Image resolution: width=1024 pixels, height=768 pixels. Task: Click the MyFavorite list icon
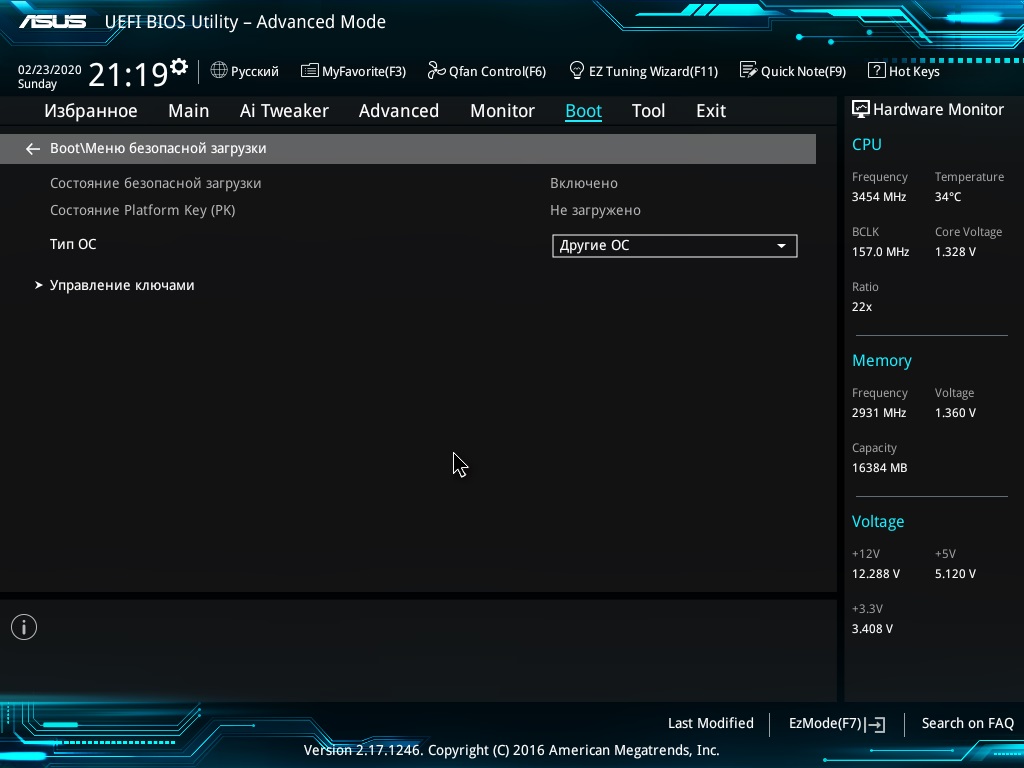(x=310, y=71)
